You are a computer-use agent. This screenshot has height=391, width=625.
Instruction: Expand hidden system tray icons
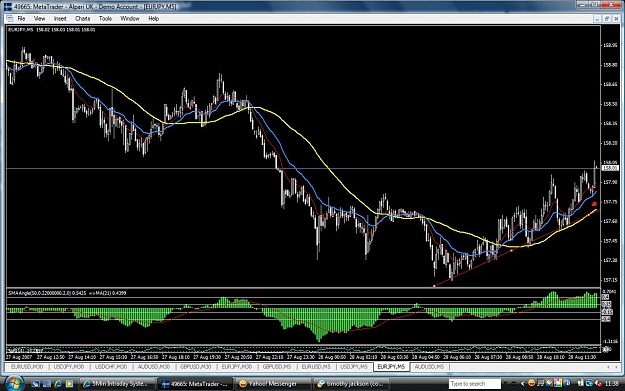pyautogui.click(x=522, y=384)
